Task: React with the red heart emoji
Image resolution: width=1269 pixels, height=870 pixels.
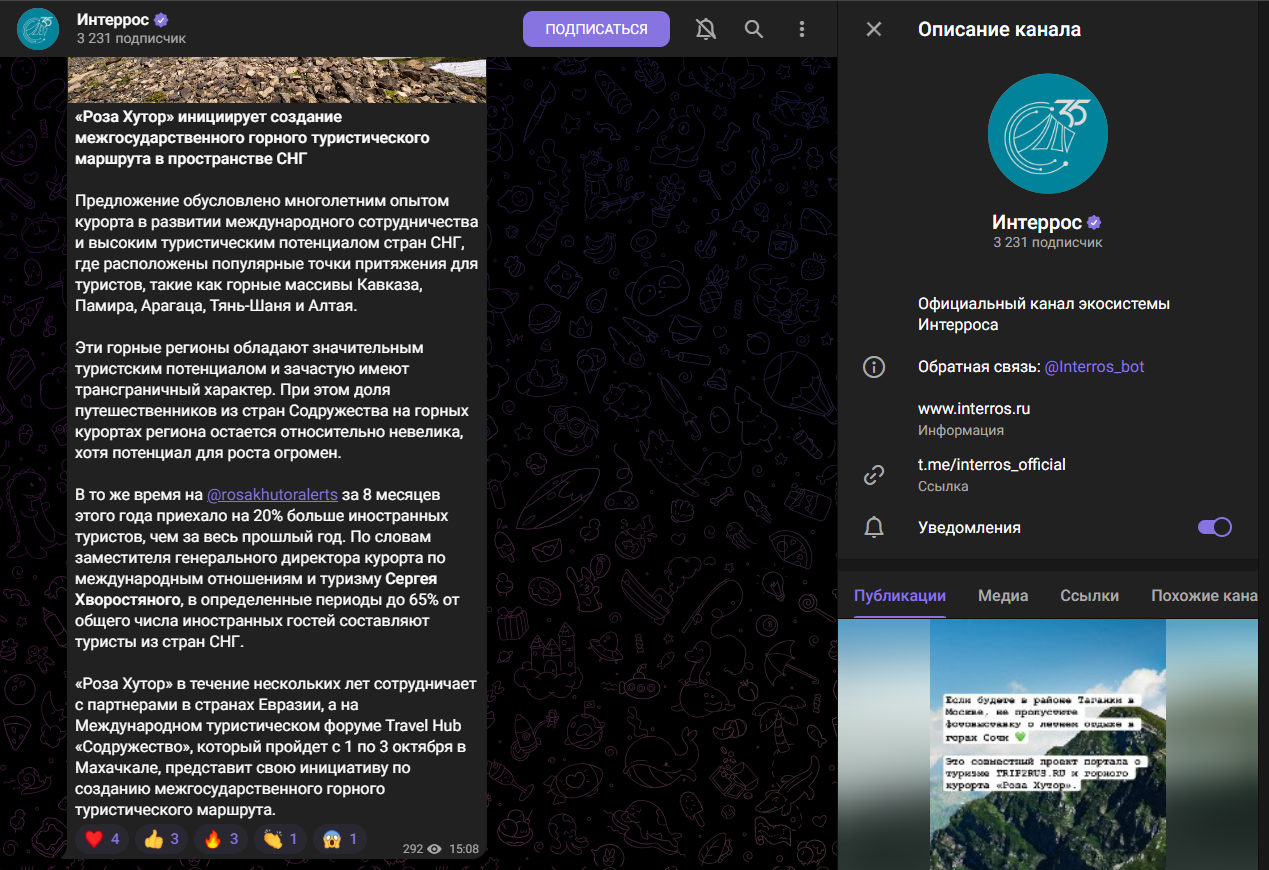Action: click(x=101, y=839)
